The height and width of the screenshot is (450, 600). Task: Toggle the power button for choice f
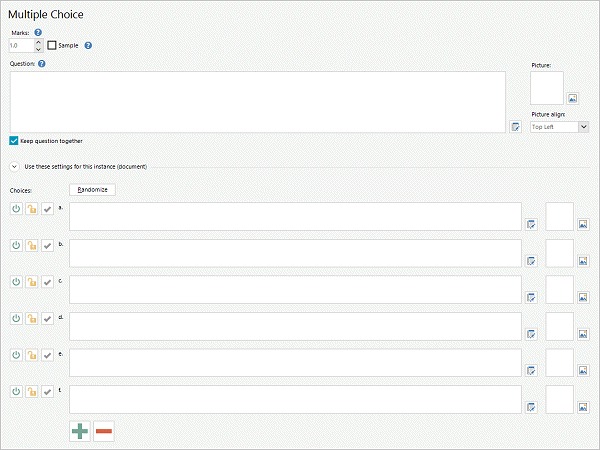tap(16, 391)
